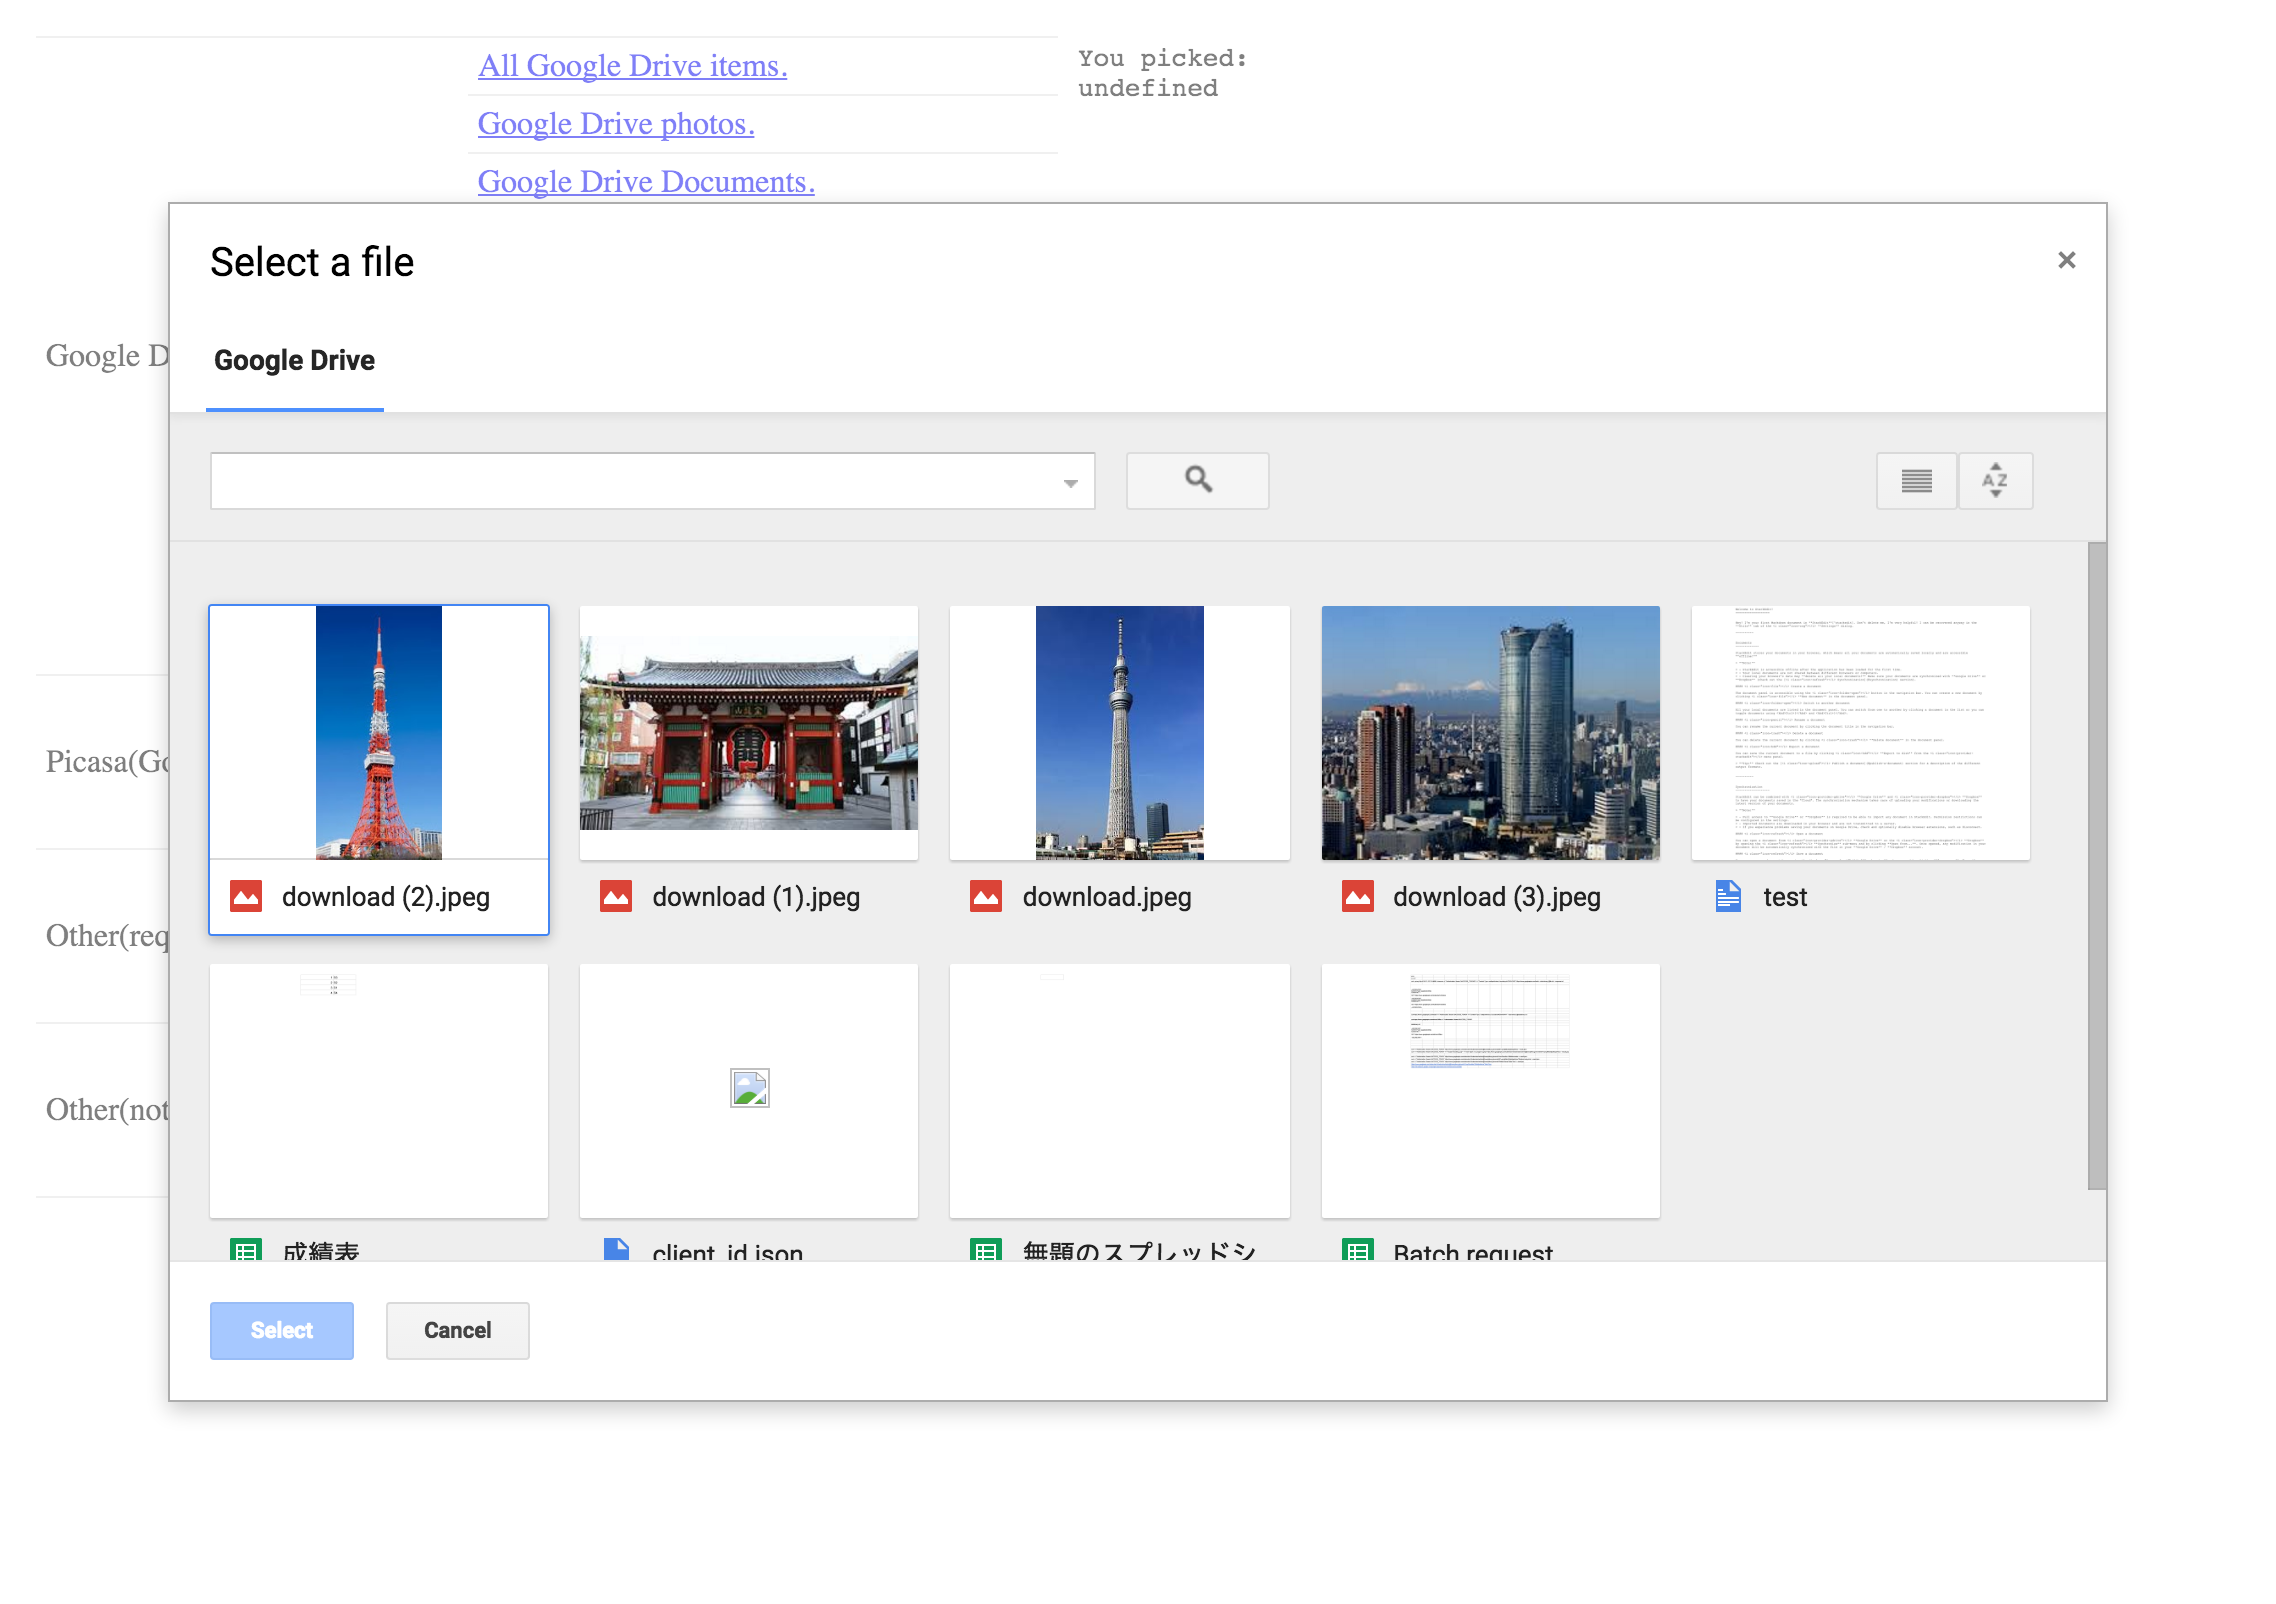Switch to the Google Drive tab
Viewport: 2276px width, 1604px height.
(x=295, y=361)
